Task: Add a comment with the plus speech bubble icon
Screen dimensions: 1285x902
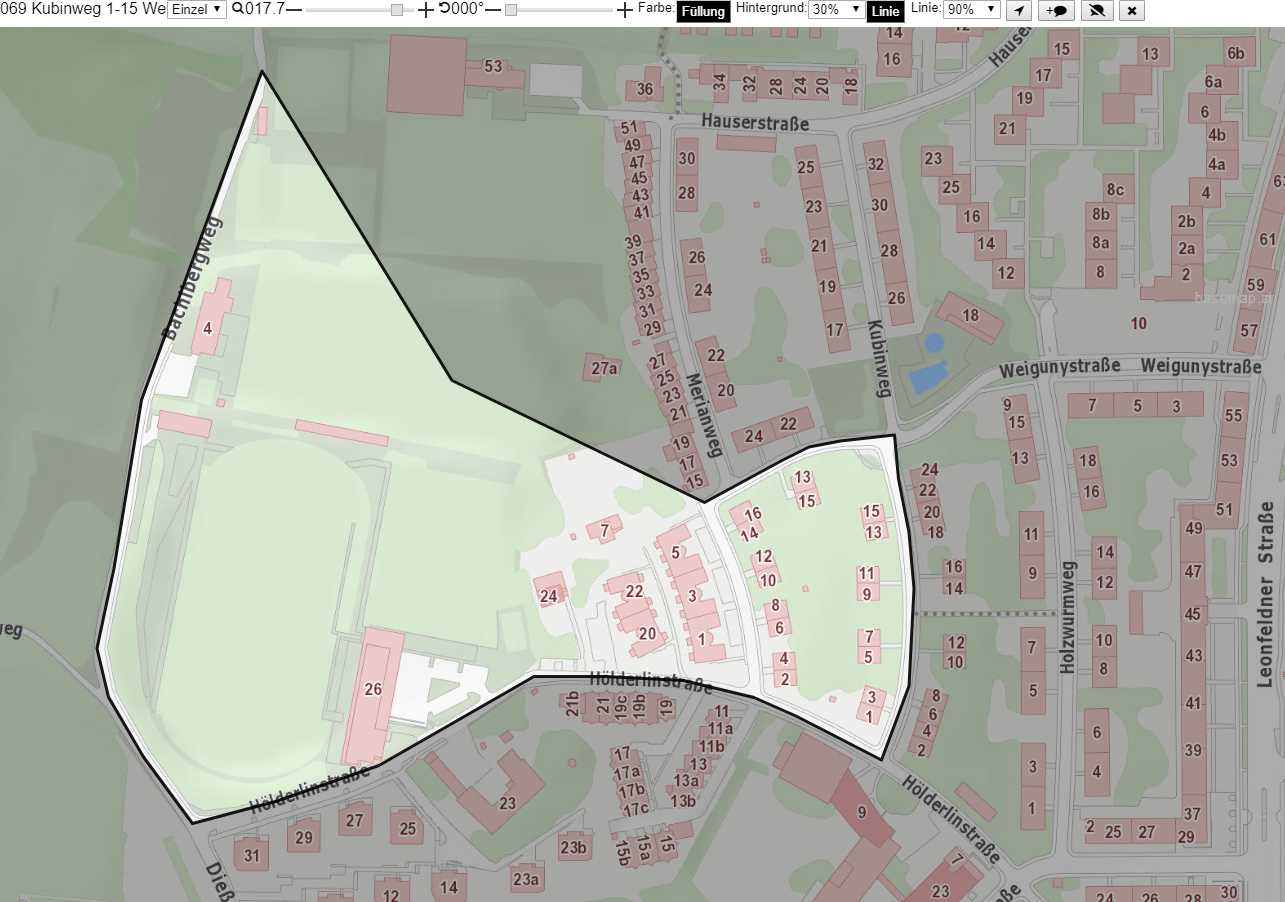Action: point(1057,11)
